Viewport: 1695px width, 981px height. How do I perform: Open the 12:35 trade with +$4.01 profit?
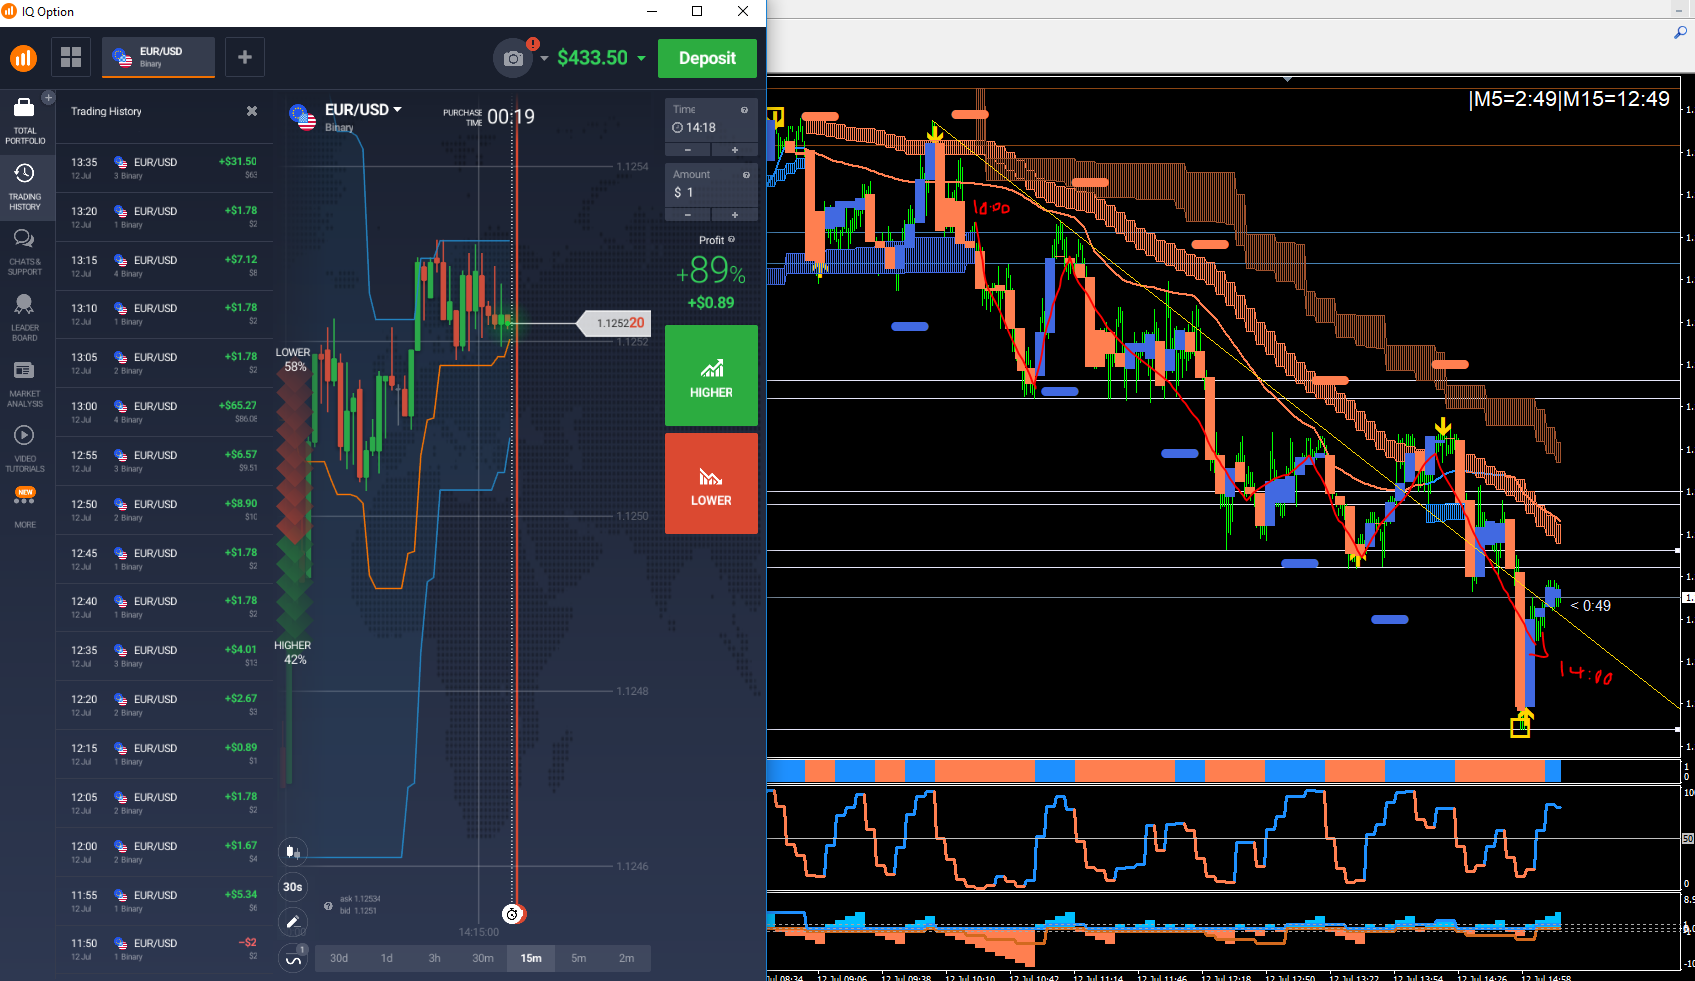164,656
